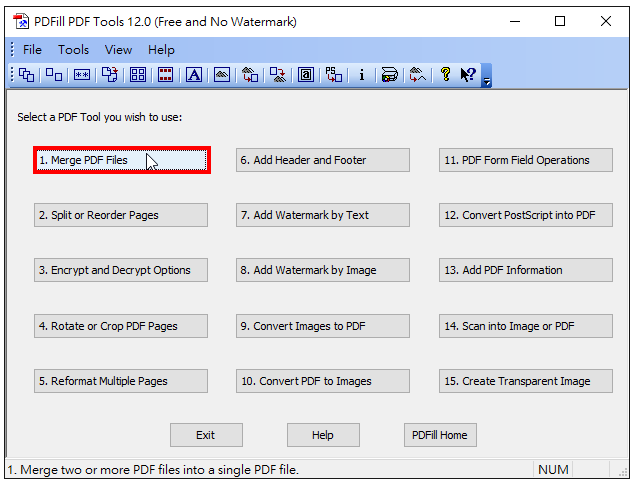Click the PostScript to PDF 'PS' icon
This screenshot has height=483, width=637.
click(x=334, y=75)
